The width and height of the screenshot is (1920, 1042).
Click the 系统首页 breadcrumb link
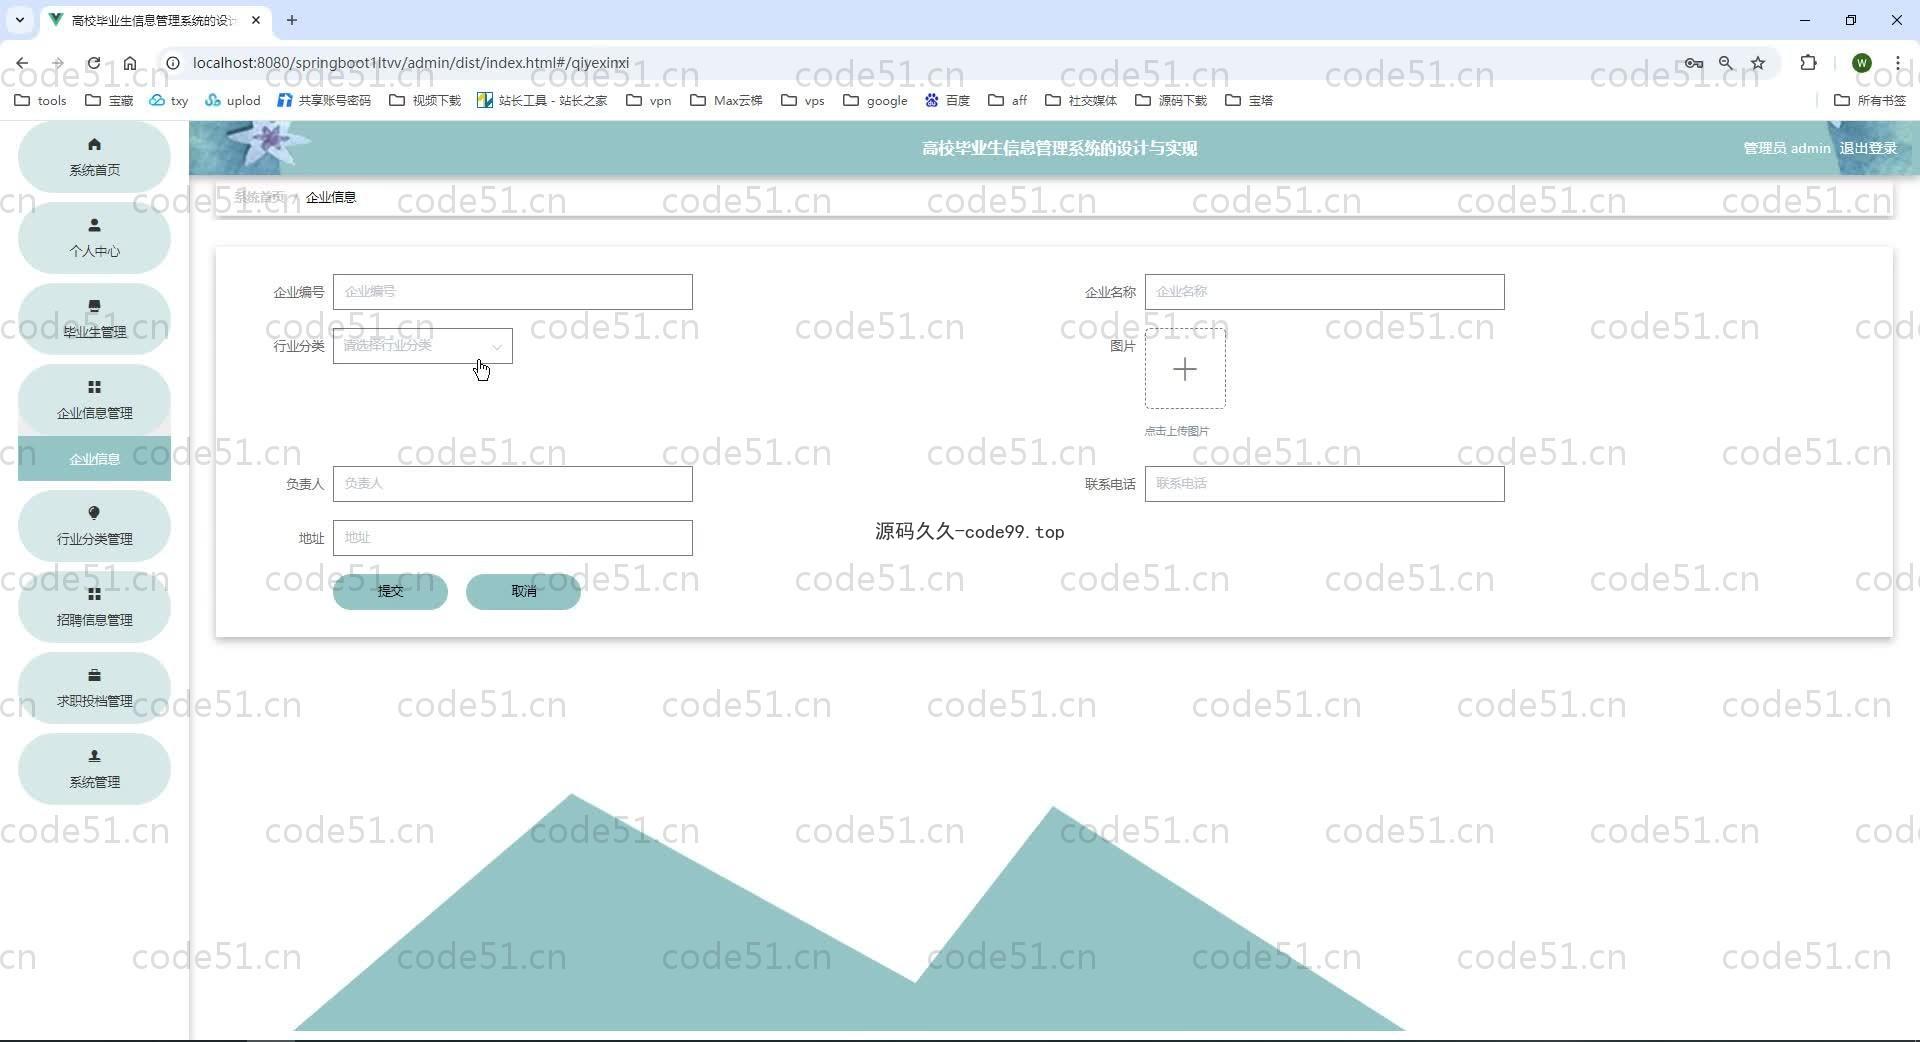tap(260, 197)
